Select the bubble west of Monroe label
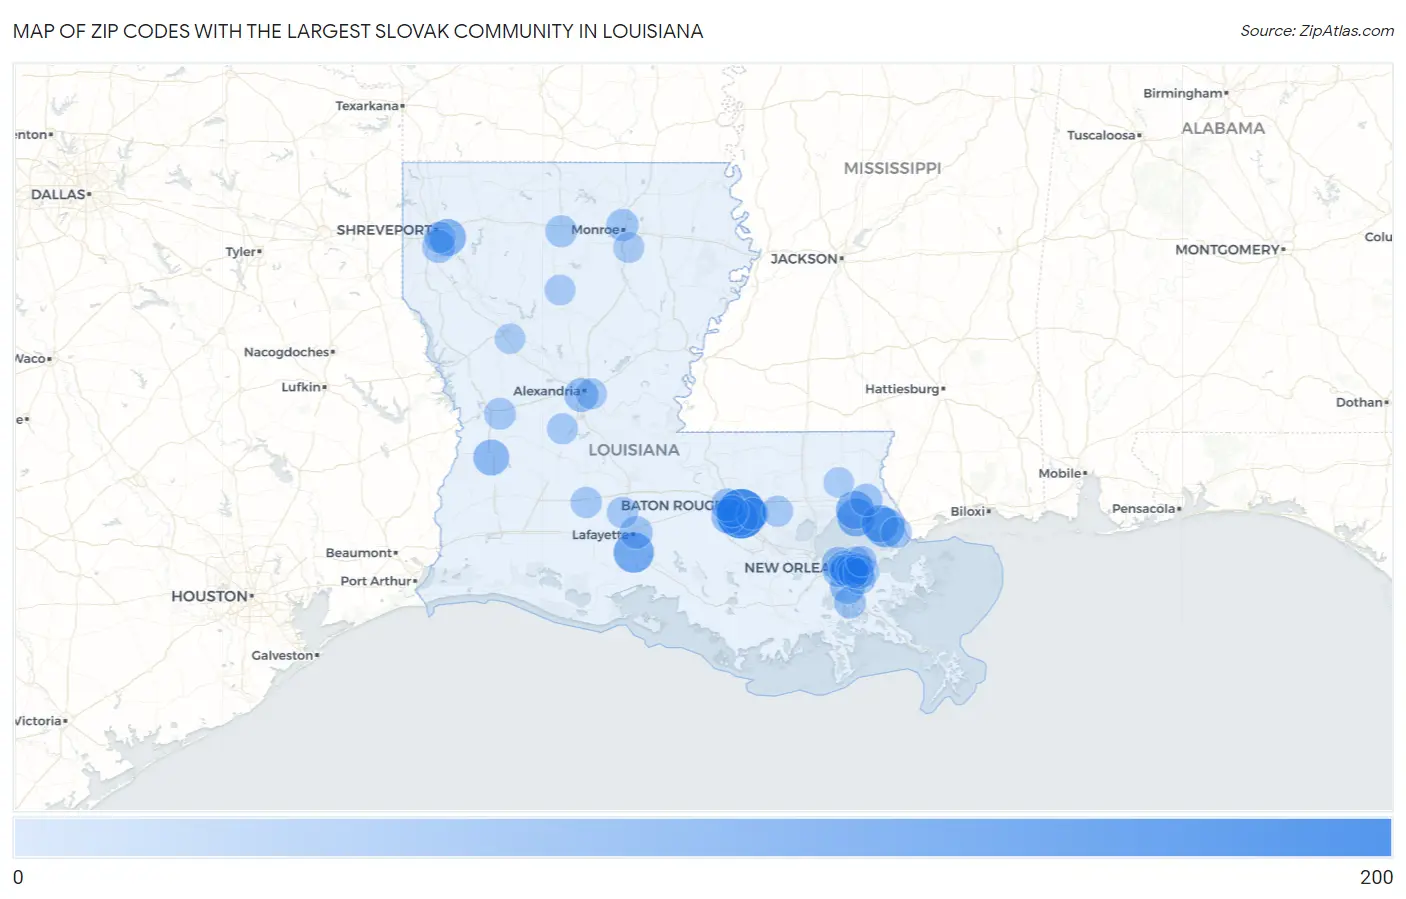Screen dimensions: 1406x899 click(561, 231)
